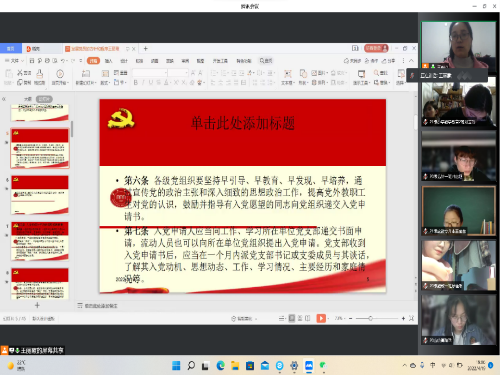Click the Italic formatting icon
The width and height of the screenshot is (500, 375).
point(143,82)
